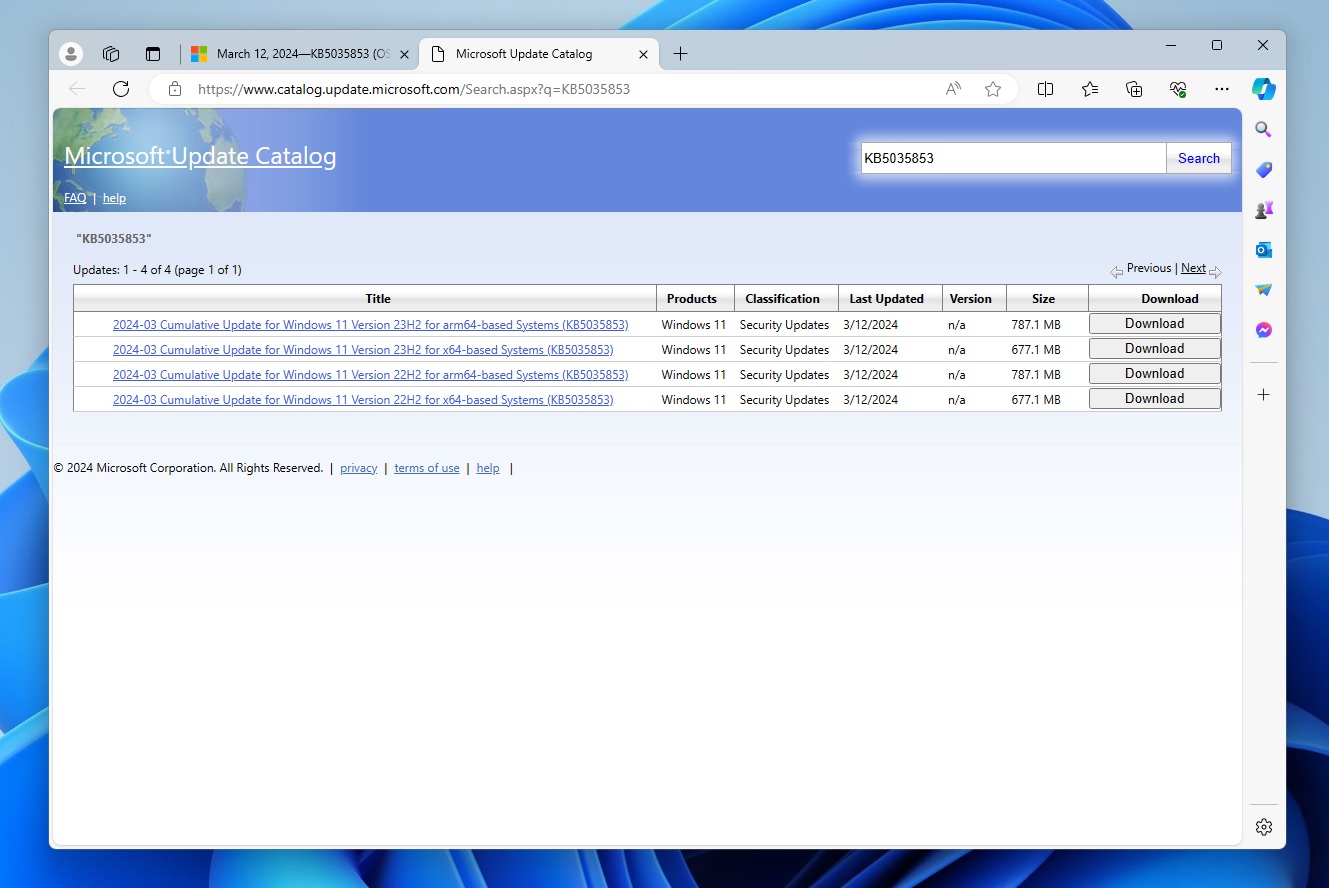Screen dimensions: 1329x888
Task: Open Favorites list icon in toolbar
Action: 1090,89
